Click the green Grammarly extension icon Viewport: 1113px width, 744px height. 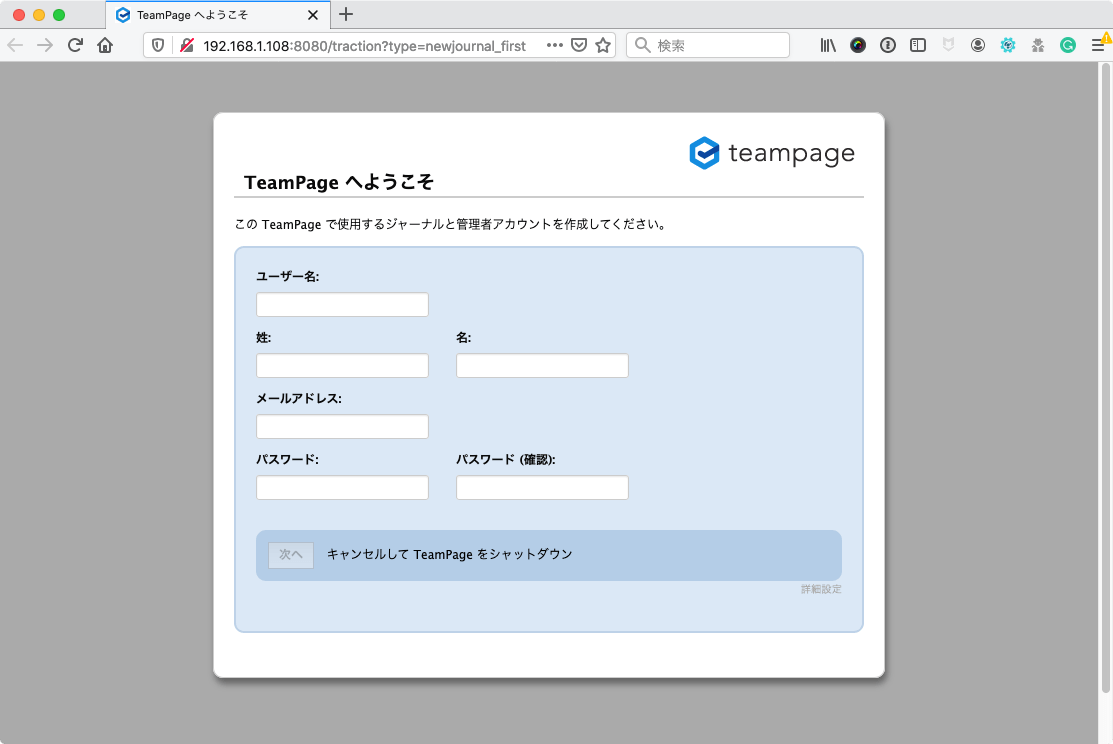[x=1068, y=45]
